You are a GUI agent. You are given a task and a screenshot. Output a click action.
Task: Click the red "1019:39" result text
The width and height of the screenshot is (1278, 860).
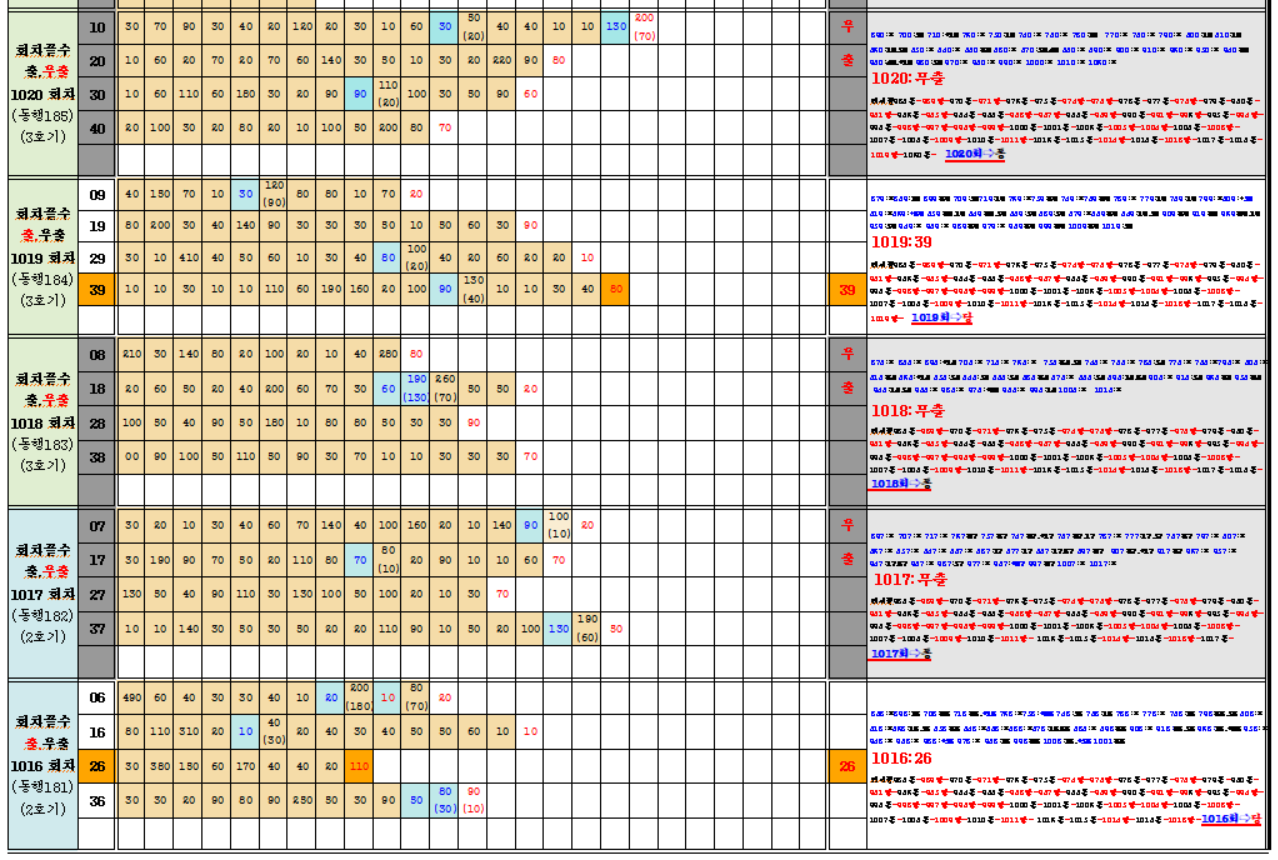tap(903, 243)
